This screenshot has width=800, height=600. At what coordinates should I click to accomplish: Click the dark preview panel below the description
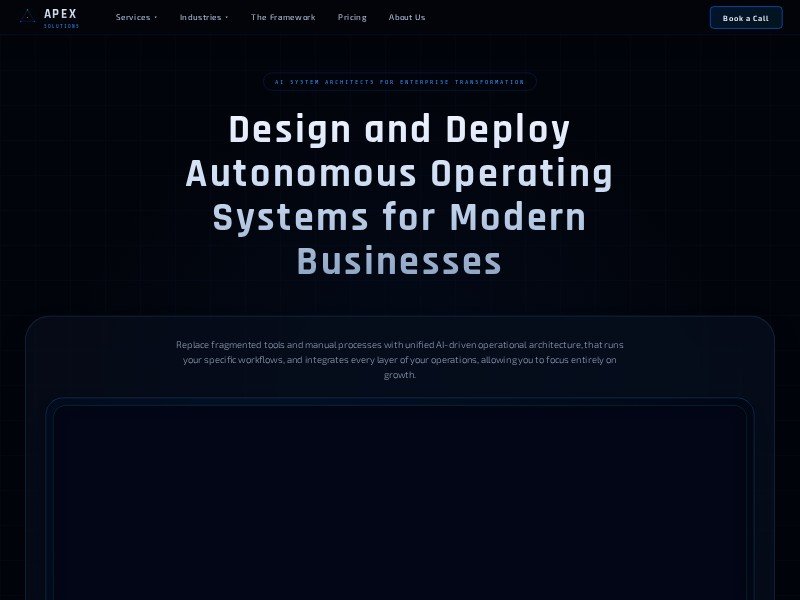[x=400, y=500]
